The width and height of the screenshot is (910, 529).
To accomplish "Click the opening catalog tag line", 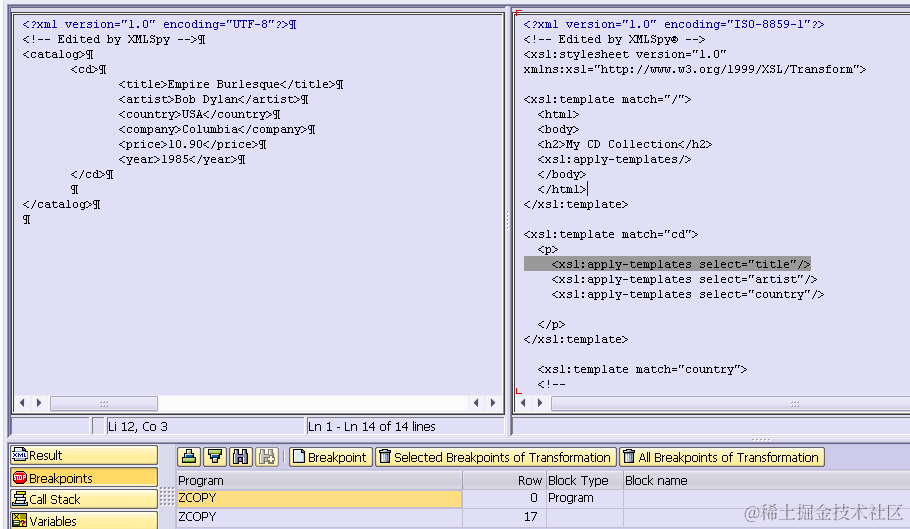I will [x=57, y=54].
